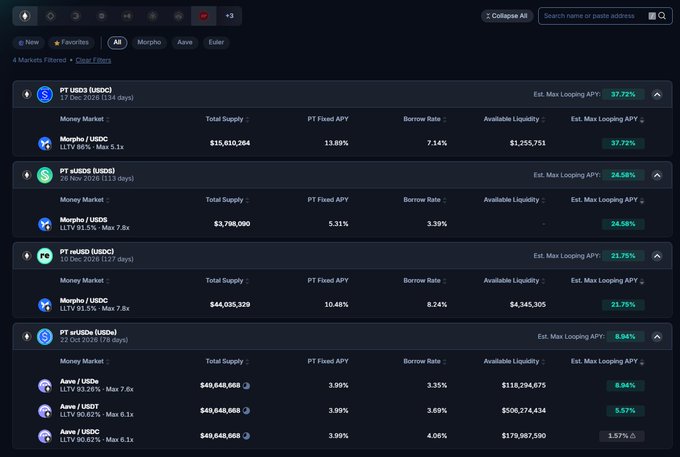Click the paste icon inside search box
The width and height of the screenshot is (680, 457).
click(652, 16)
